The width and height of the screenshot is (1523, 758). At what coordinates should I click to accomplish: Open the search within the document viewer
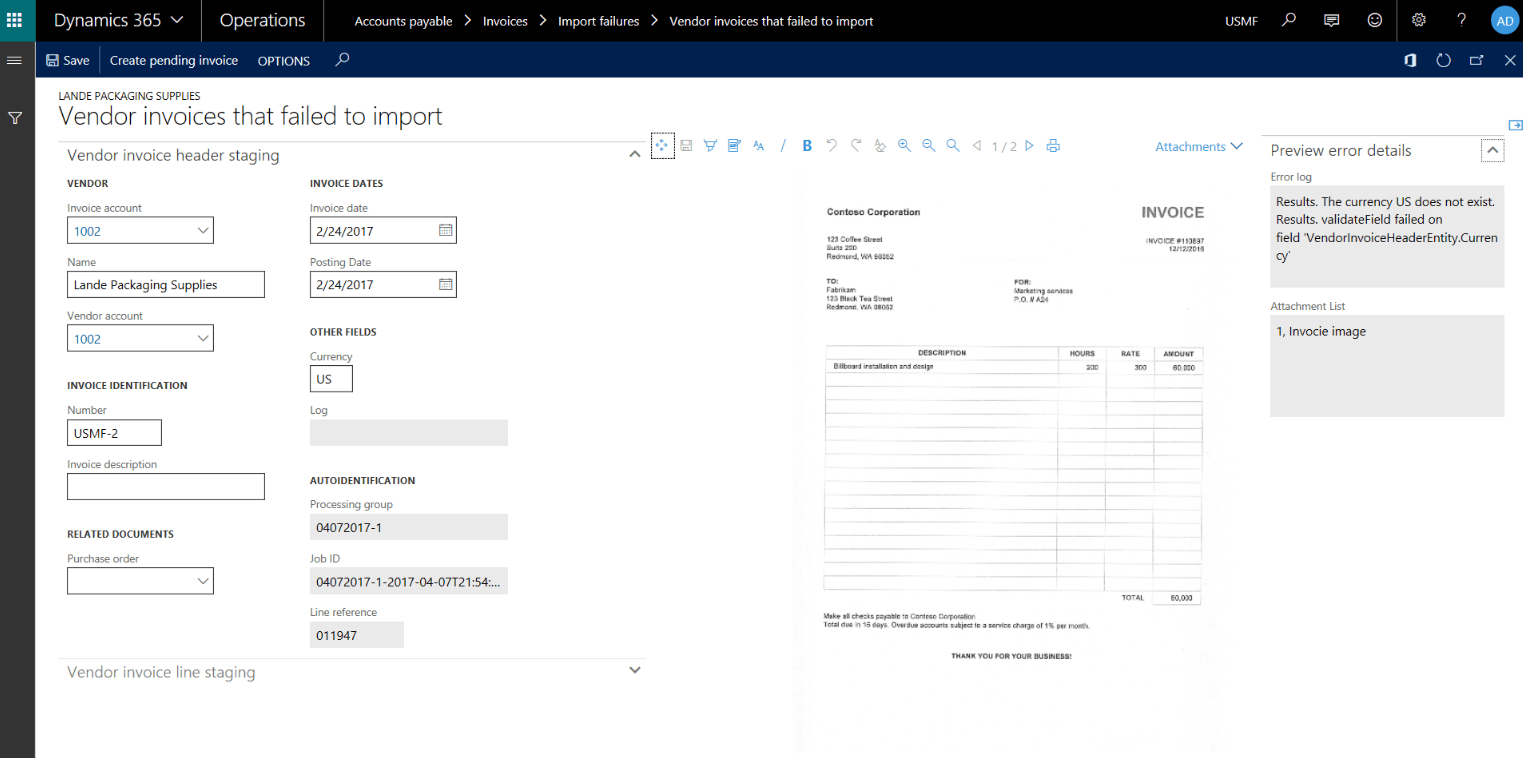952,145
